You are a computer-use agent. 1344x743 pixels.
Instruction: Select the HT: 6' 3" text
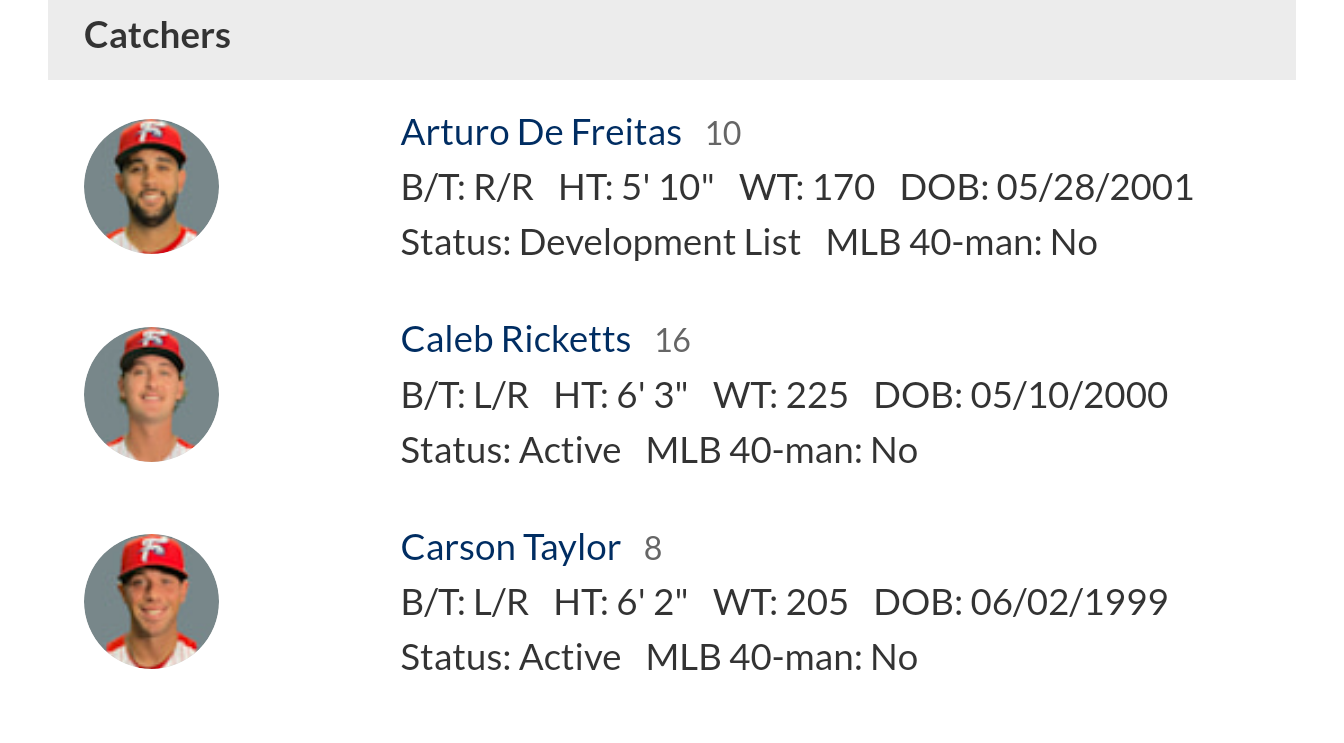coord(621,395)
